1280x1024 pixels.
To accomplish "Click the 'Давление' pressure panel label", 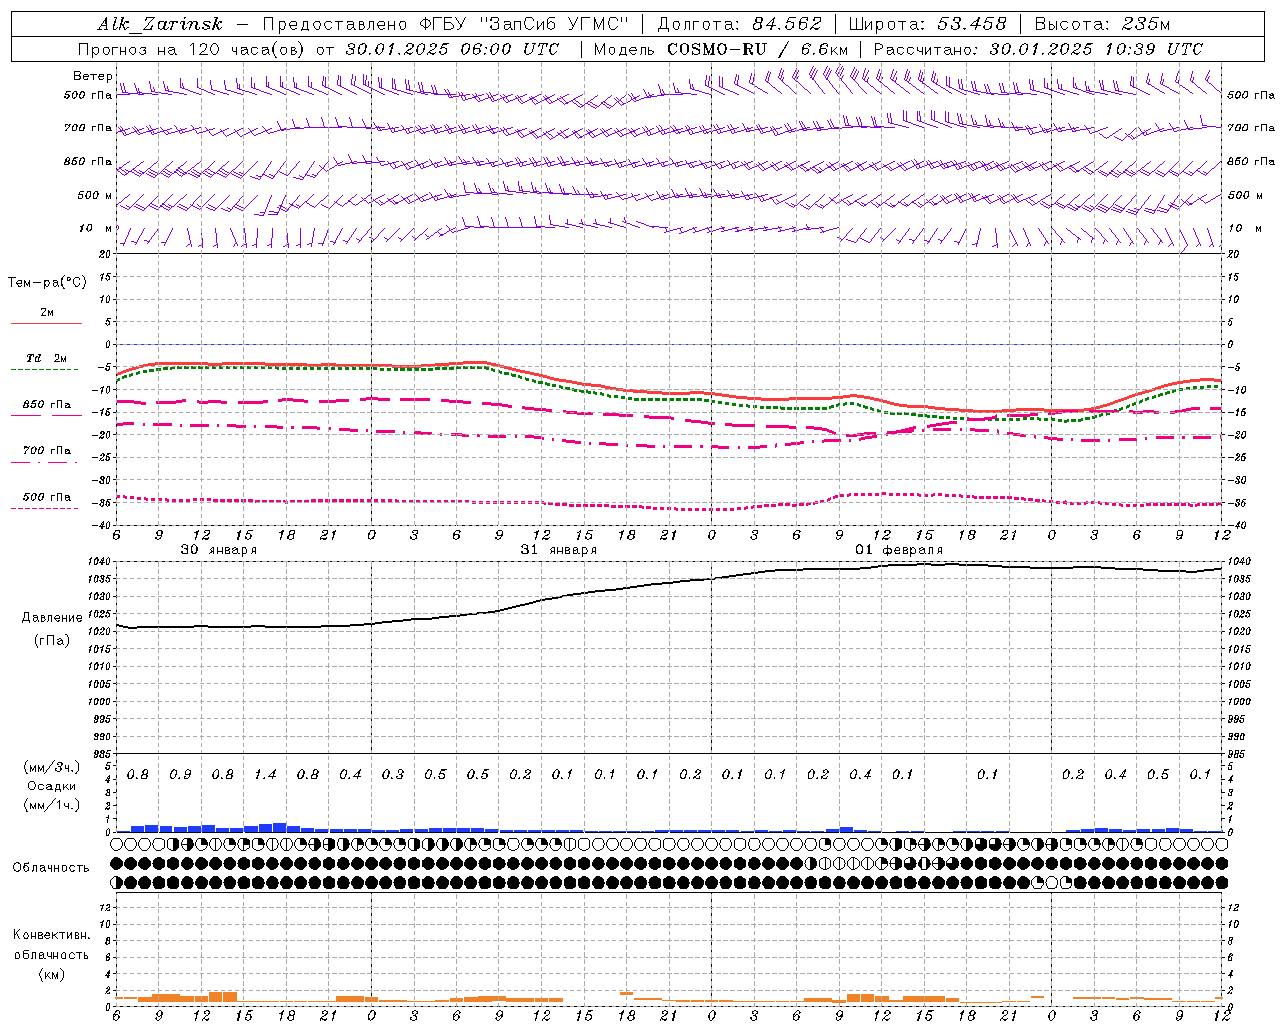I will click(x=52, y=618).
